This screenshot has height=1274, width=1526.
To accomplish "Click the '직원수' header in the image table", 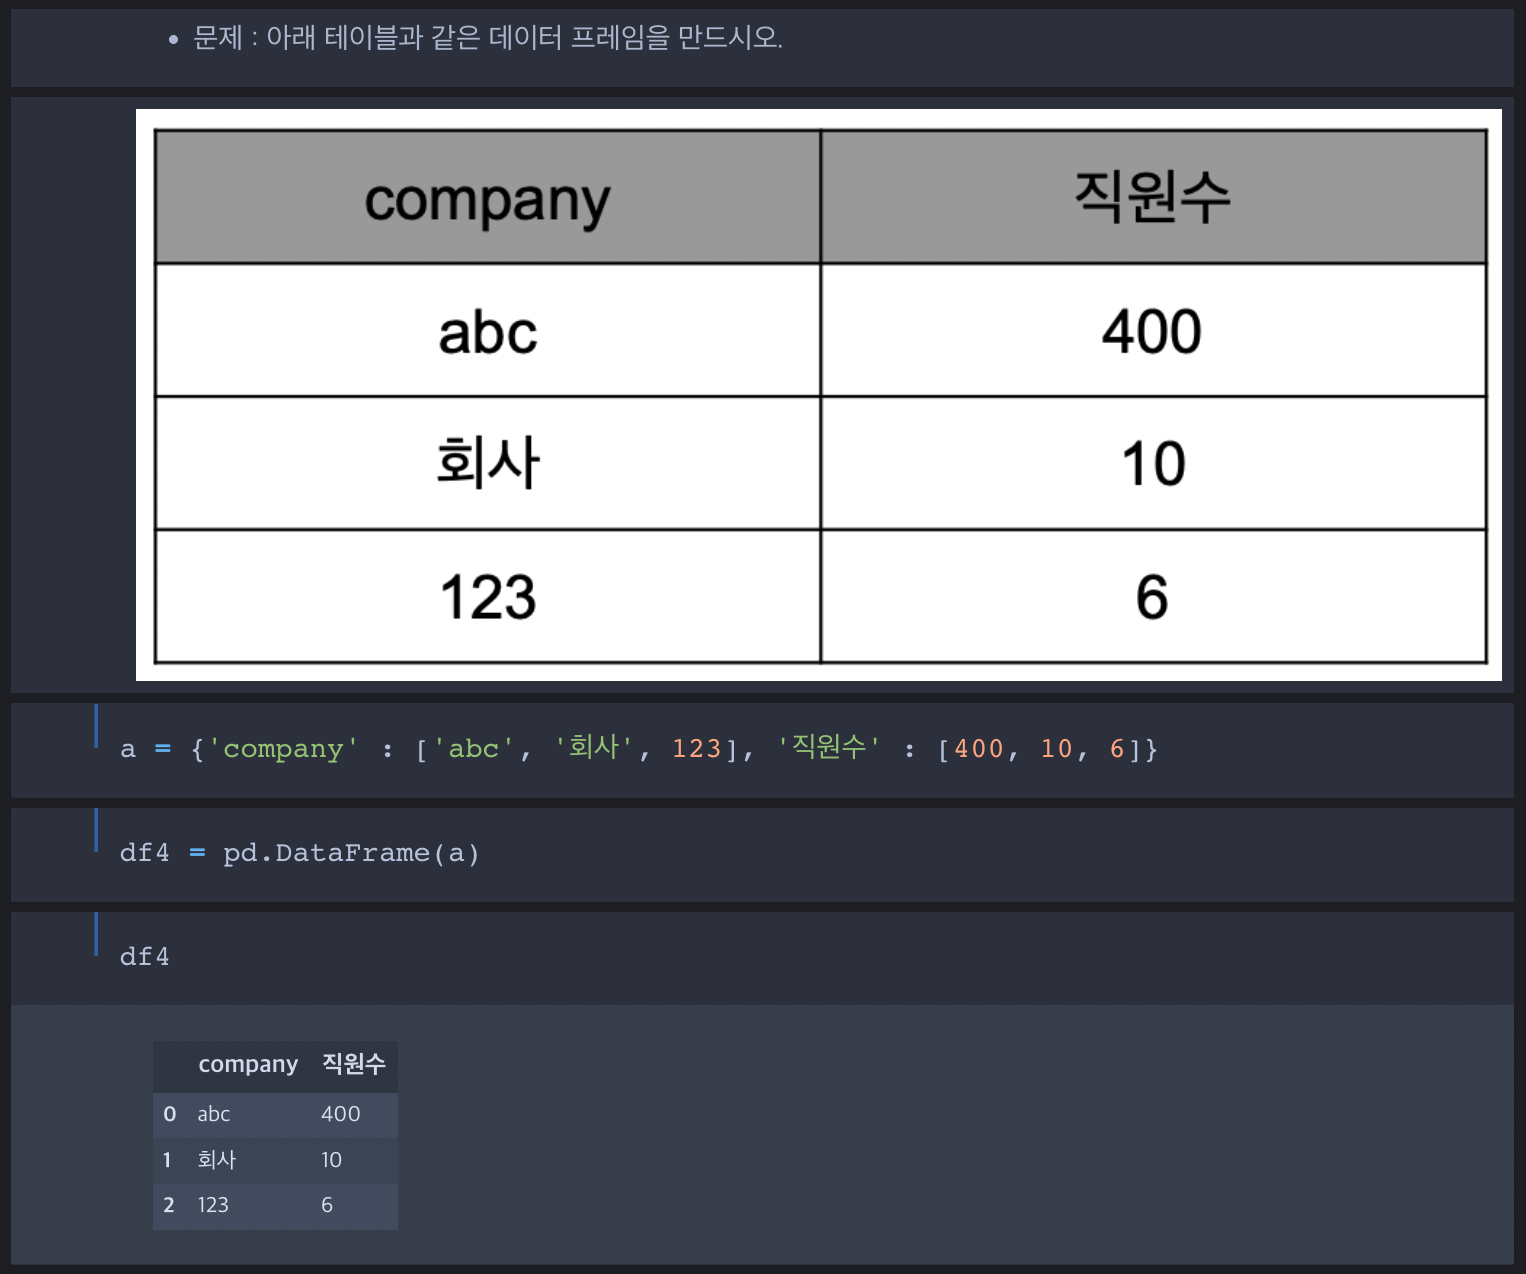I will 1153,198.
